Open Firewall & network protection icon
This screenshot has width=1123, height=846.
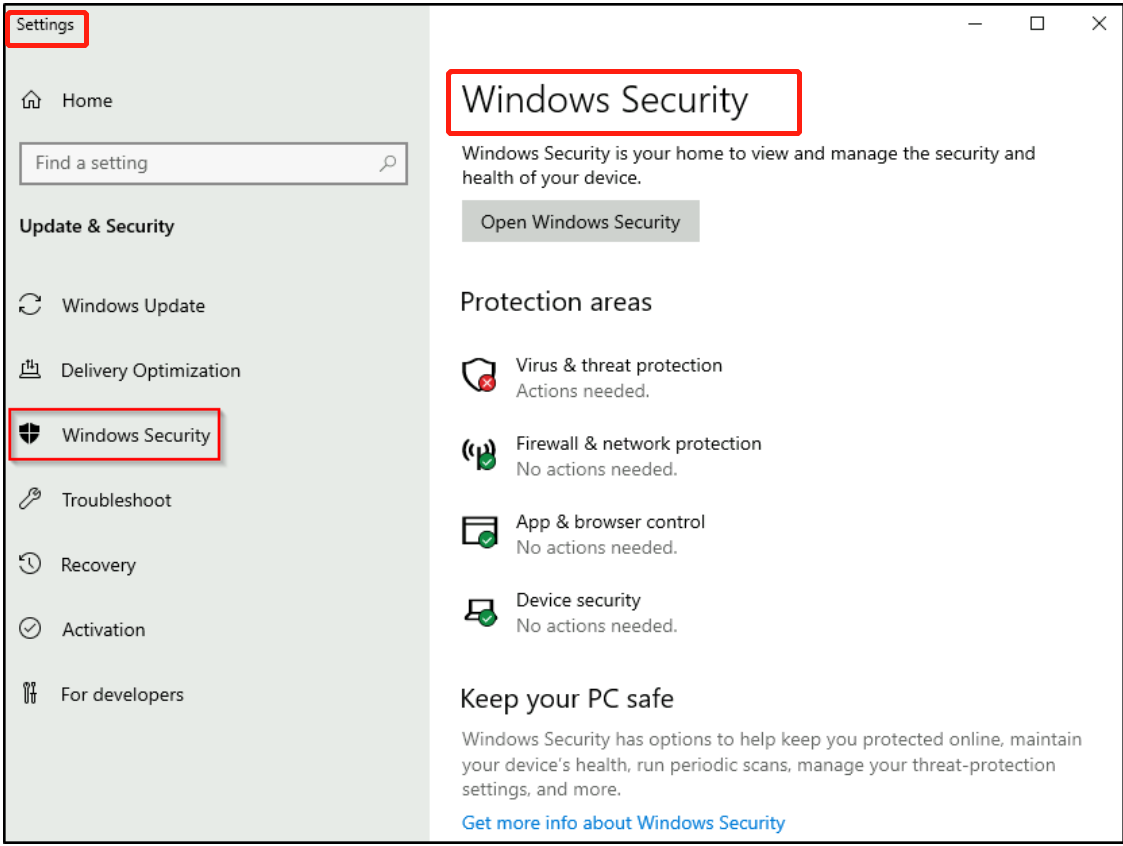(x=478, y=454)
